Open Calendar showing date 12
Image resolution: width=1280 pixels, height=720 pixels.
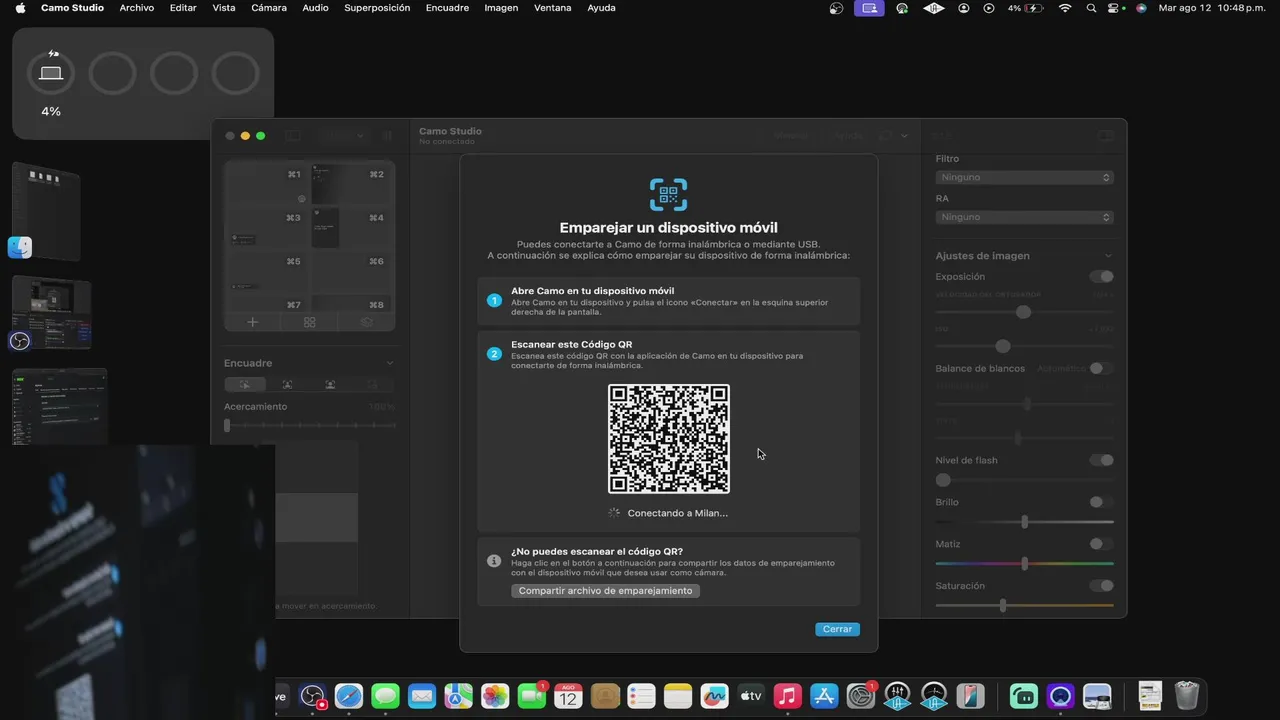(568, 695)
